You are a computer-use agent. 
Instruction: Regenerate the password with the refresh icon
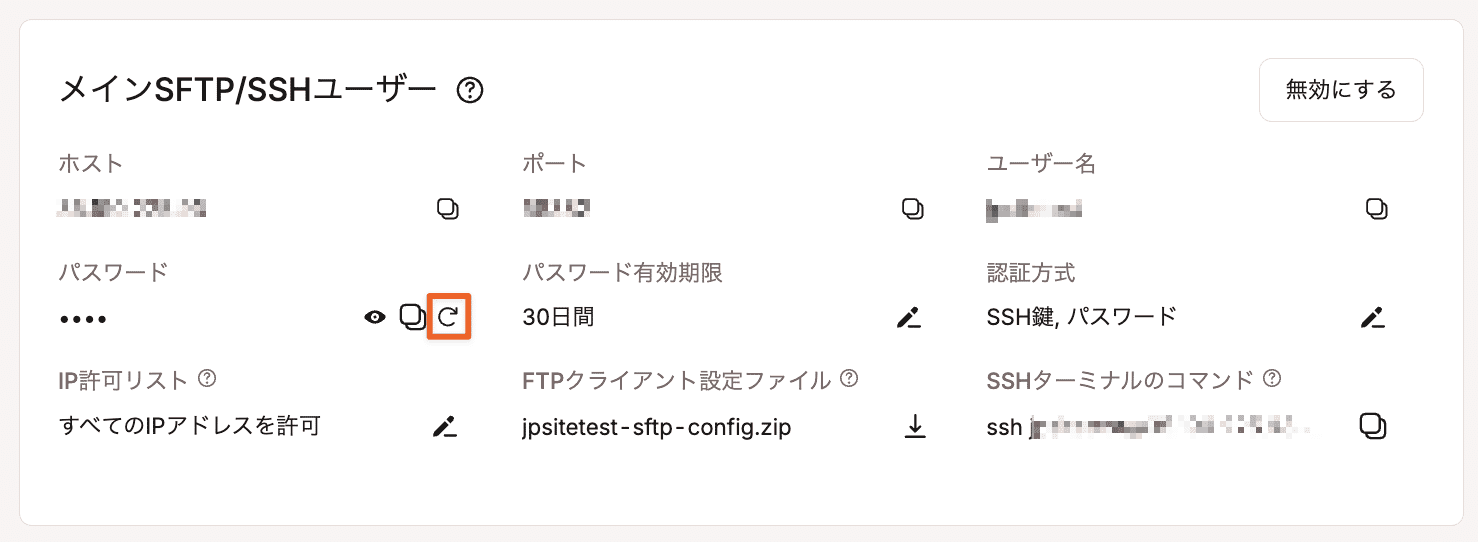tap(449, 318)
